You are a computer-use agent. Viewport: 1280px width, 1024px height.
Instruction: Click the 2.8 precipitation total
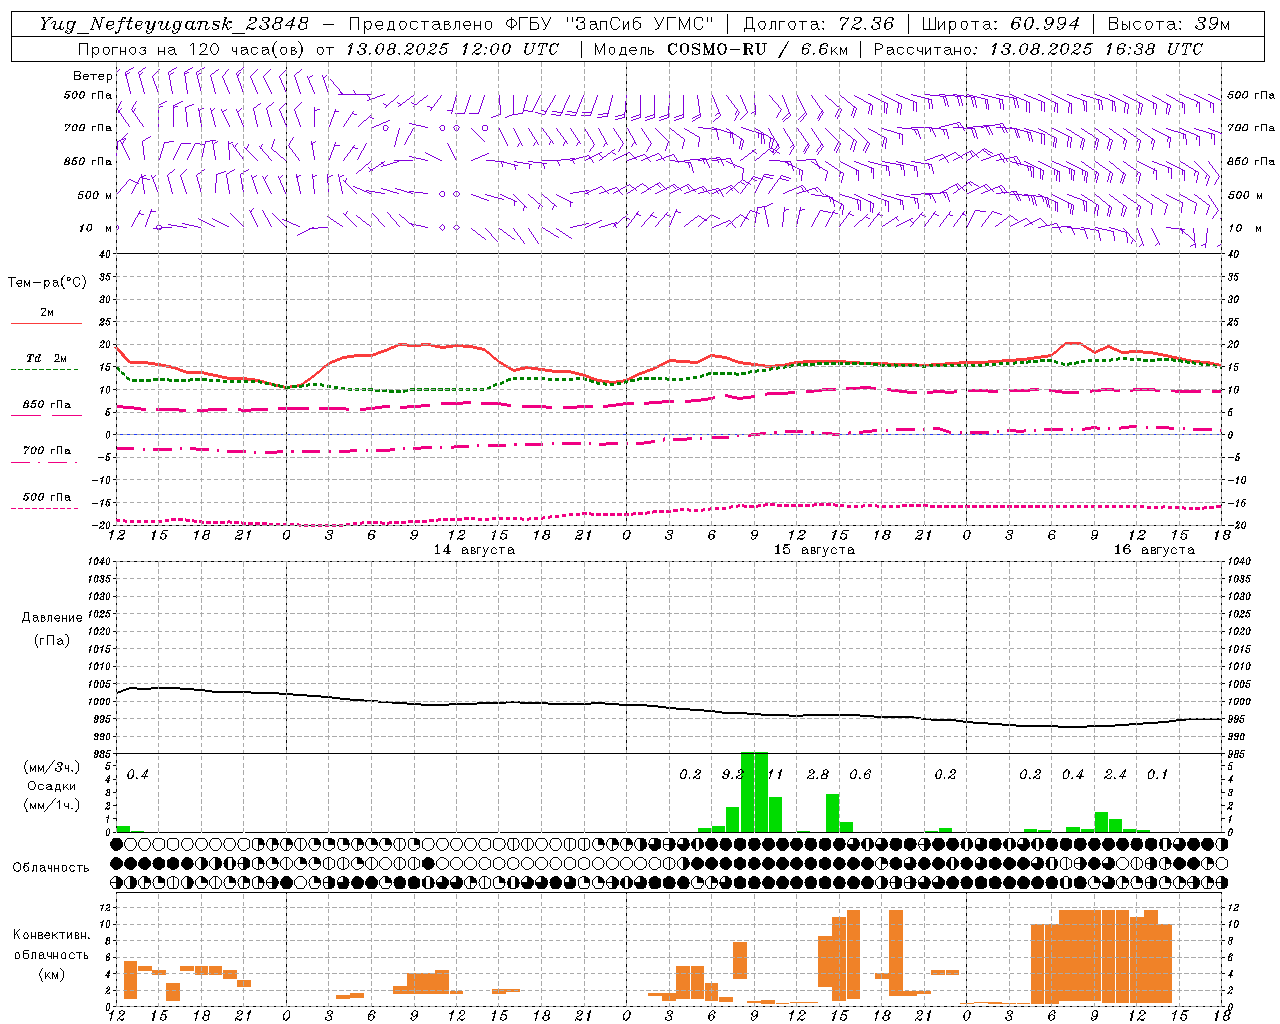[817, 775]
